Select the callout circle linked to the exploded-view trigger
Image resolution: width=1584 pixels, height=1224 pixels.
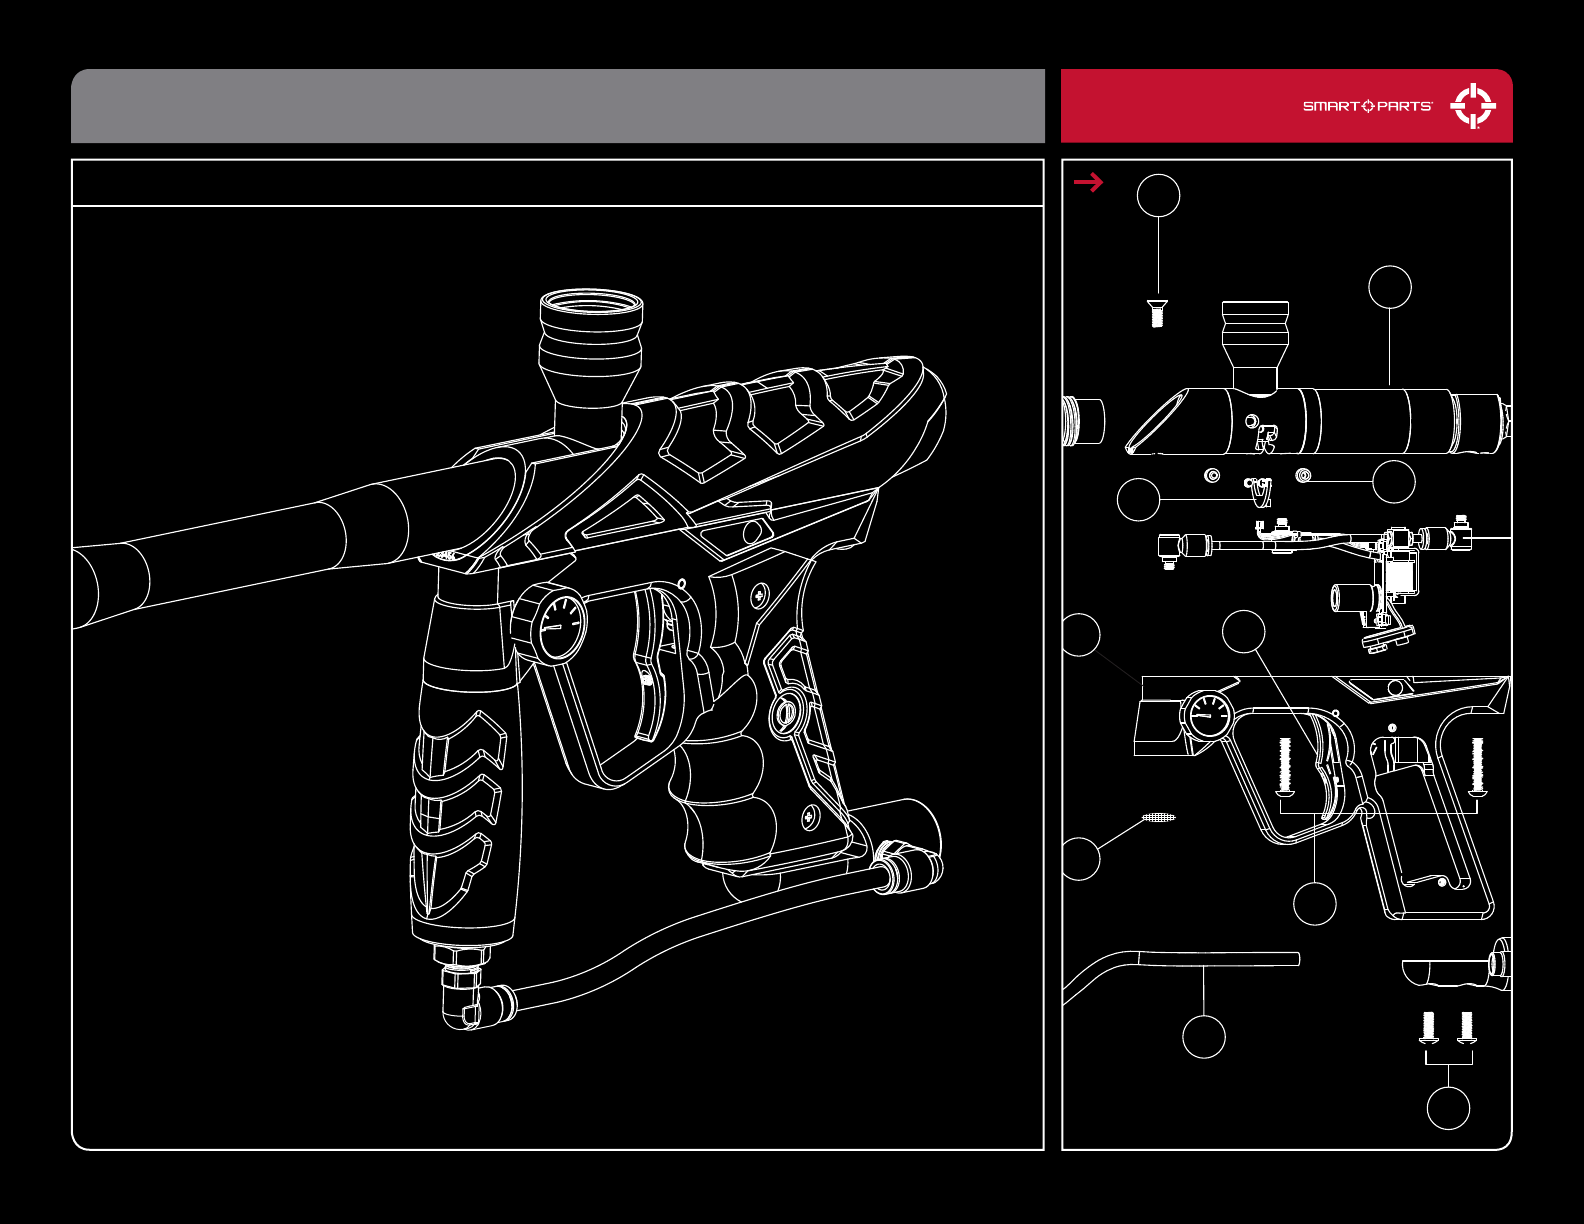[x=1244, y=631]
